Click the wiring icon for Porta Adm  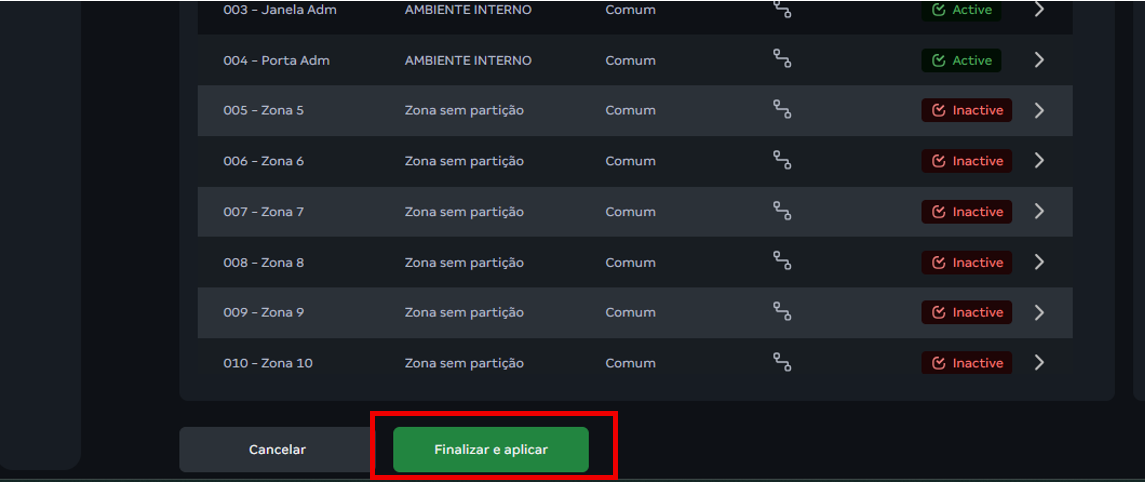[782, 60]
